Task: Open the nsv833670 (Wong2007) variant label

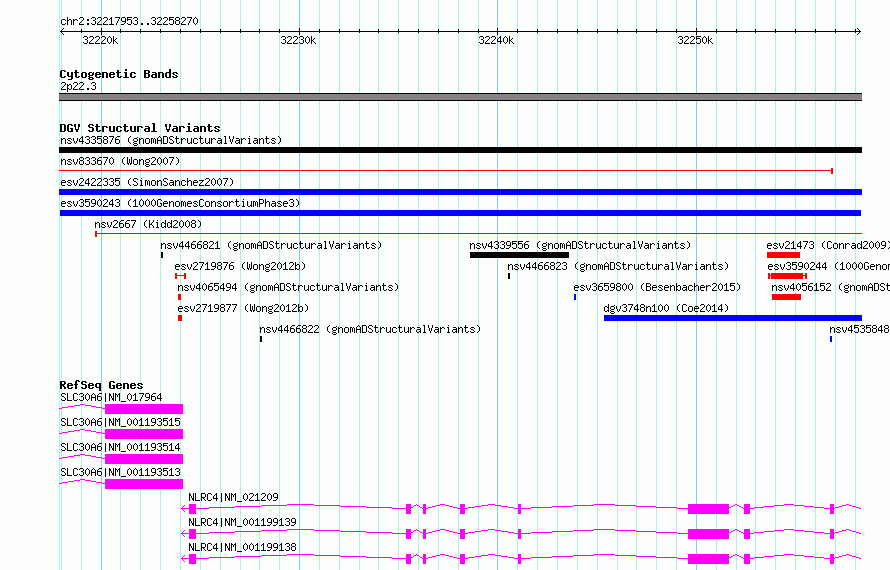Action: point(120,161)
